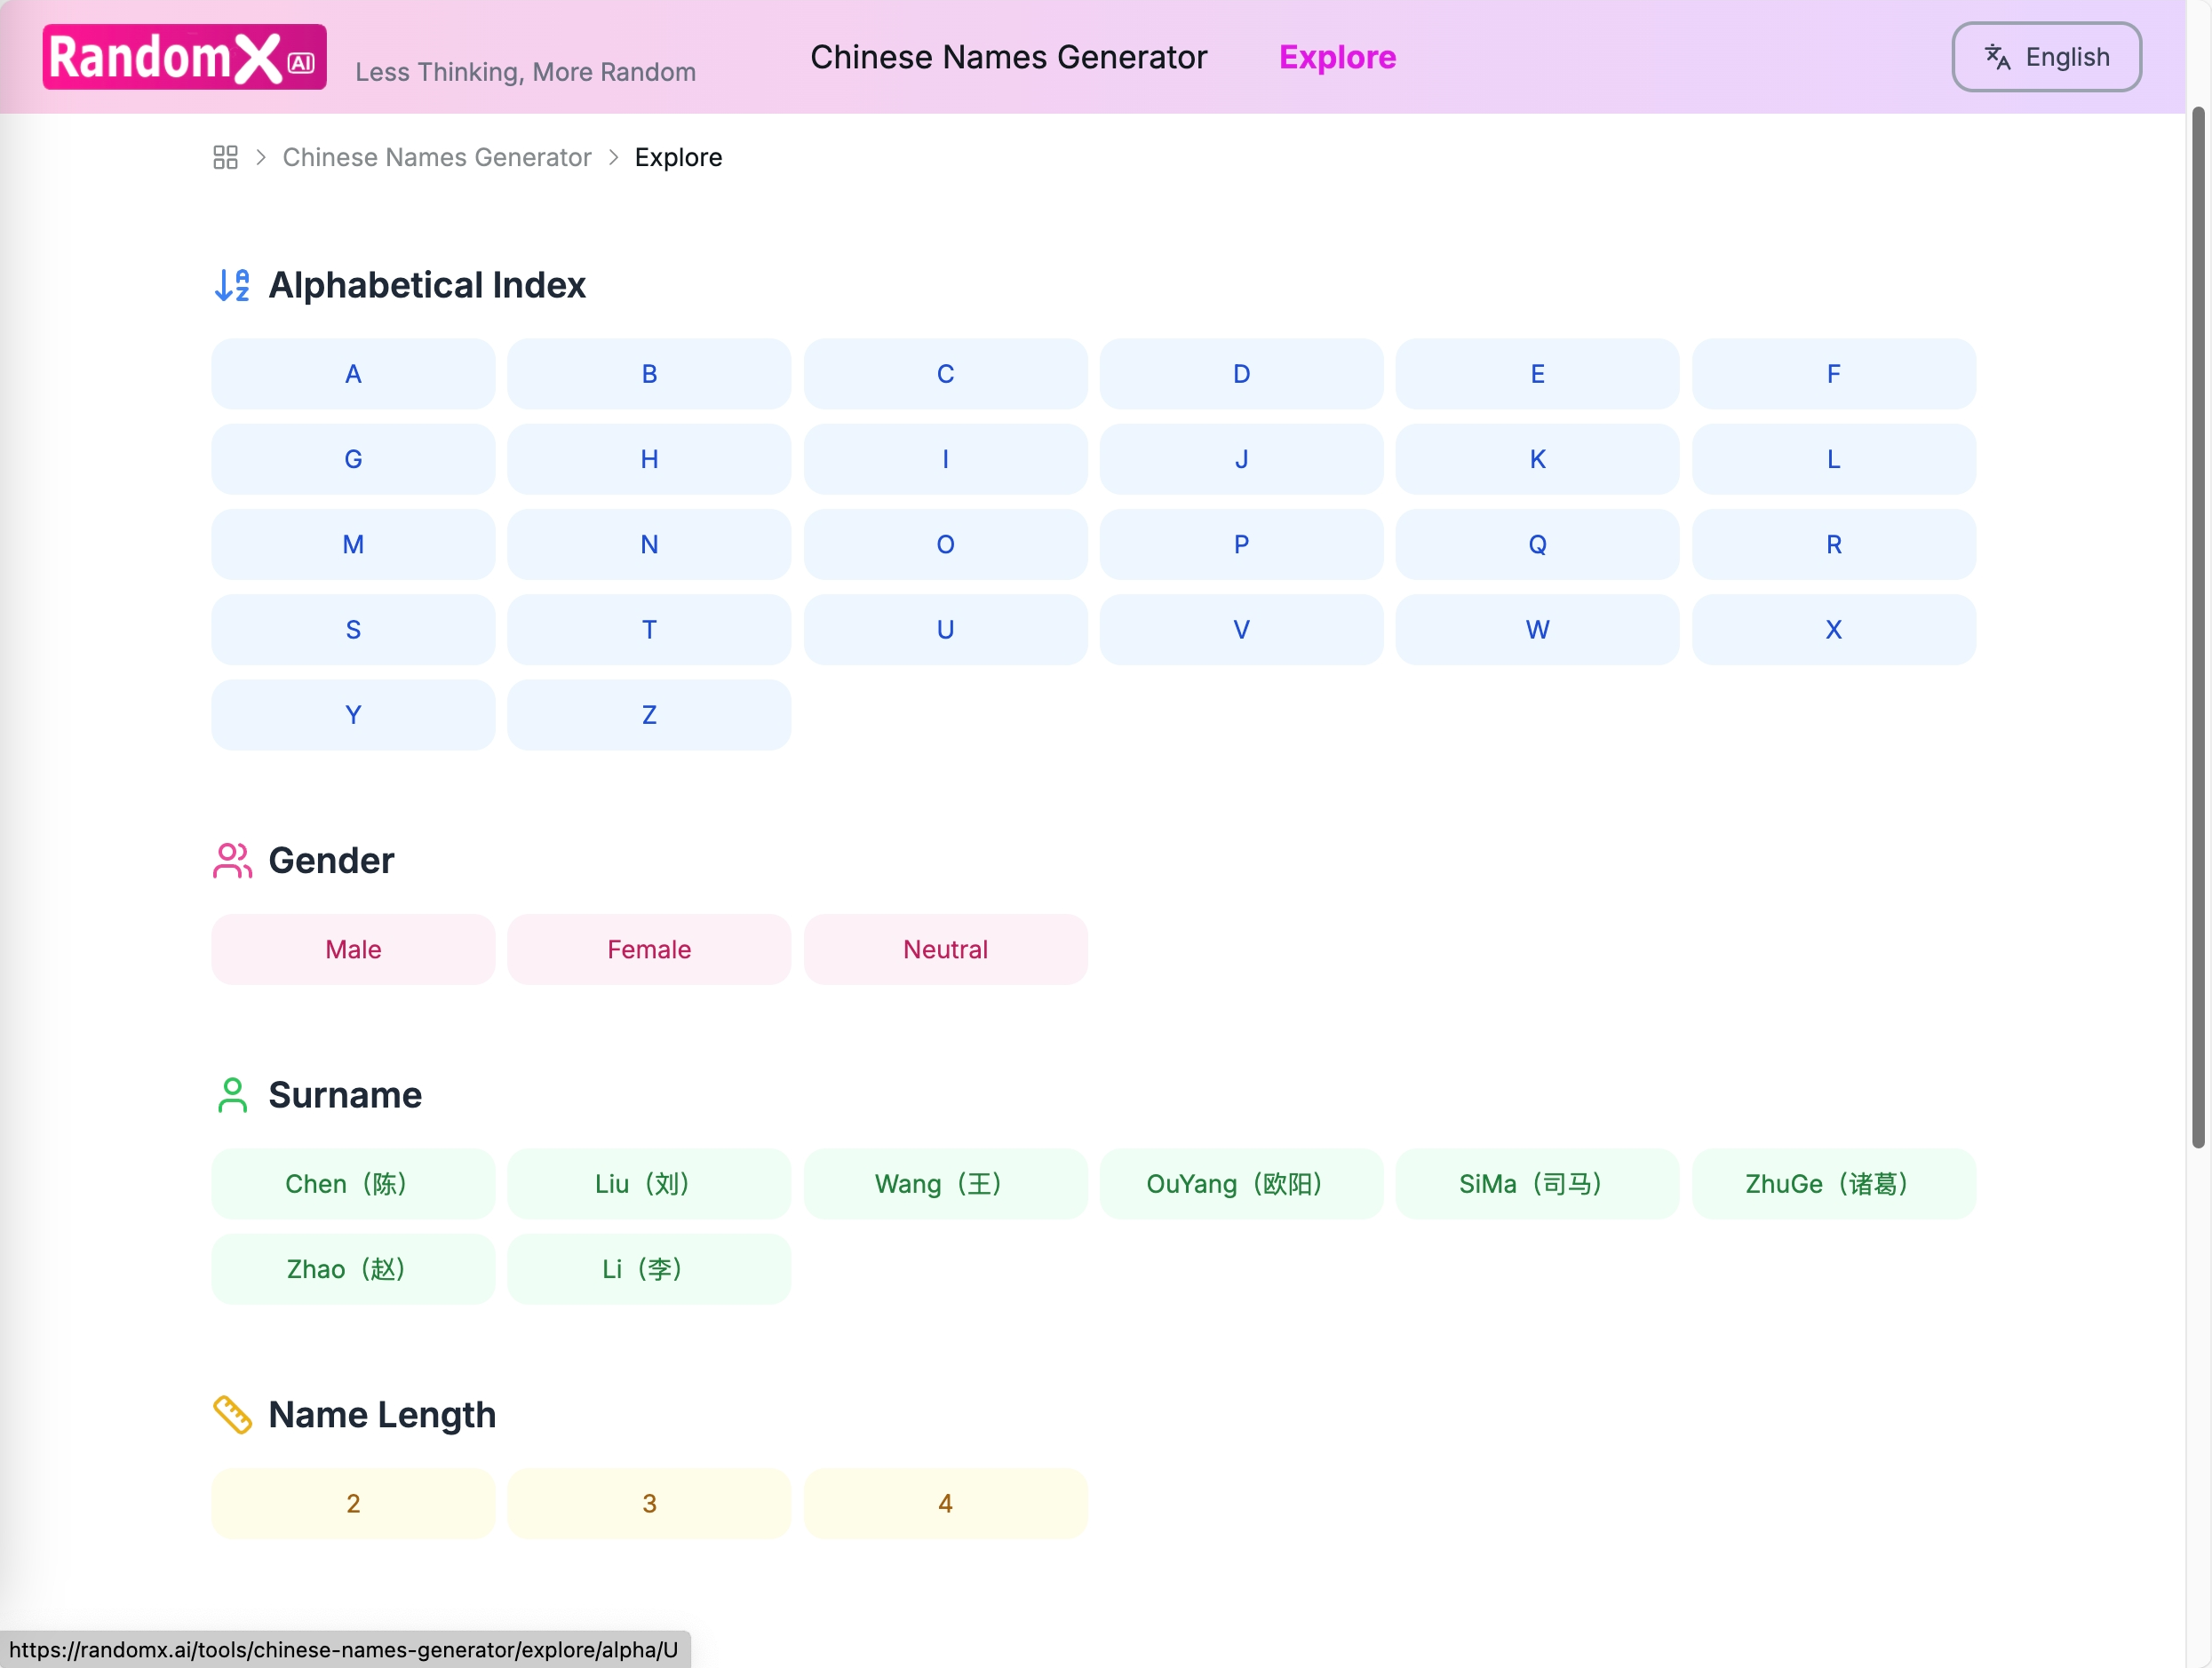Select letter U in alphabetical index
This screenshot has height=1668, width=2212.
(x=945, y=630)
